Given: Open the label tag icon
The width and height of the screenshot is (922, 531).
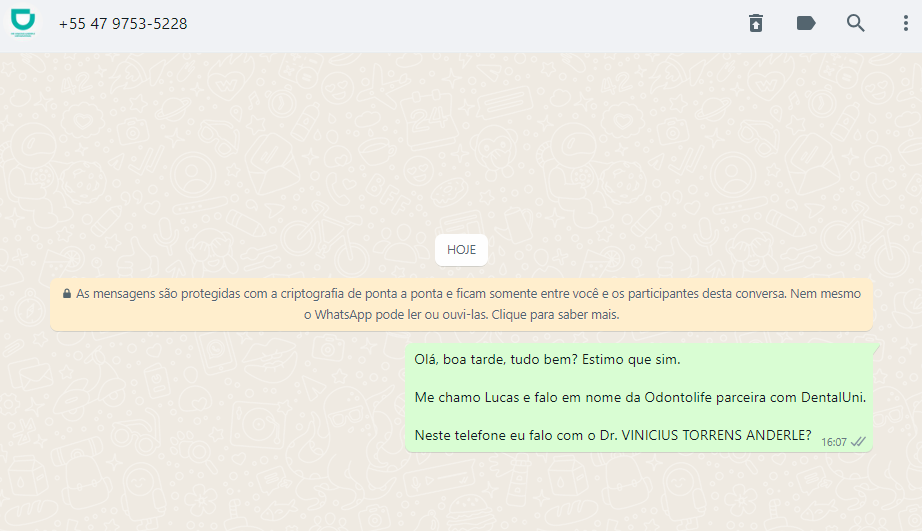Looking at the screenshot, I should (806, 23).
